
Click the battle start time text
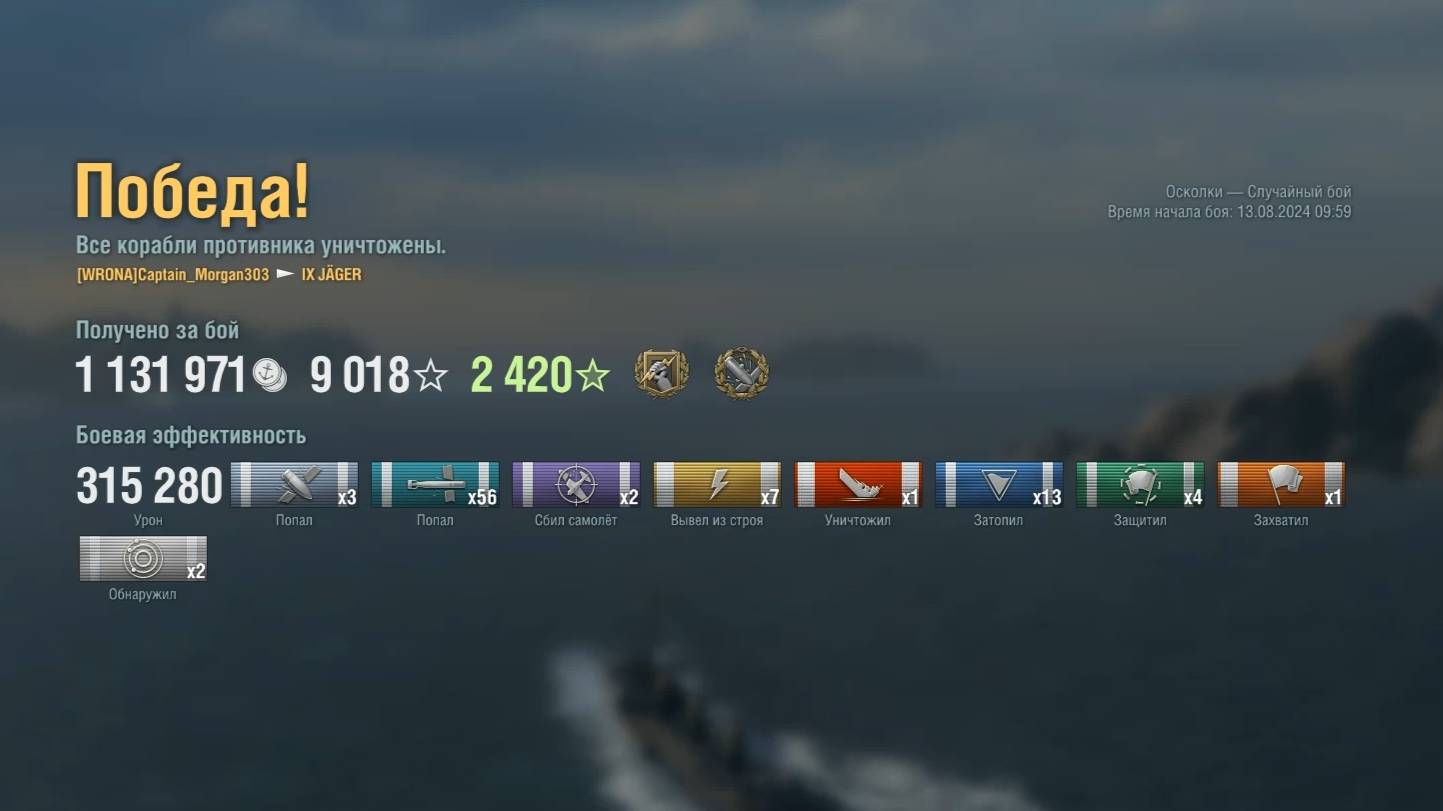point(1229,212)
